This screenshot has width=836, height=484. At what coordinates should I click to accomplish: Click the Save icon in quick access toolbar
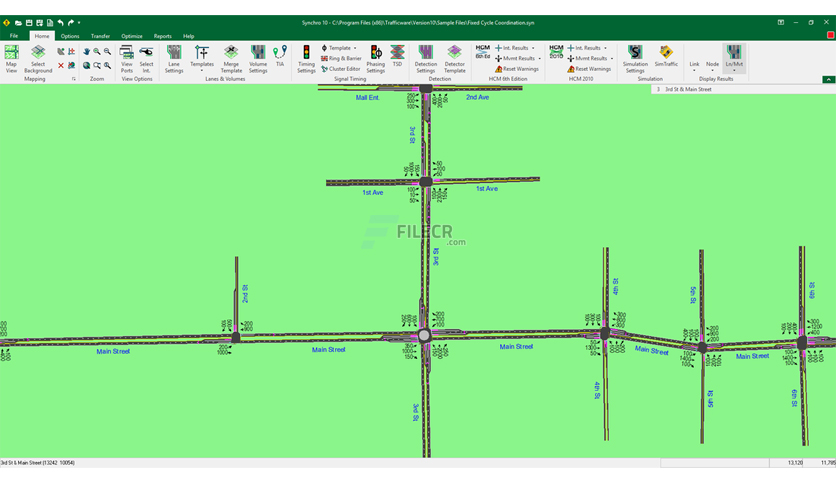(29, 23)
